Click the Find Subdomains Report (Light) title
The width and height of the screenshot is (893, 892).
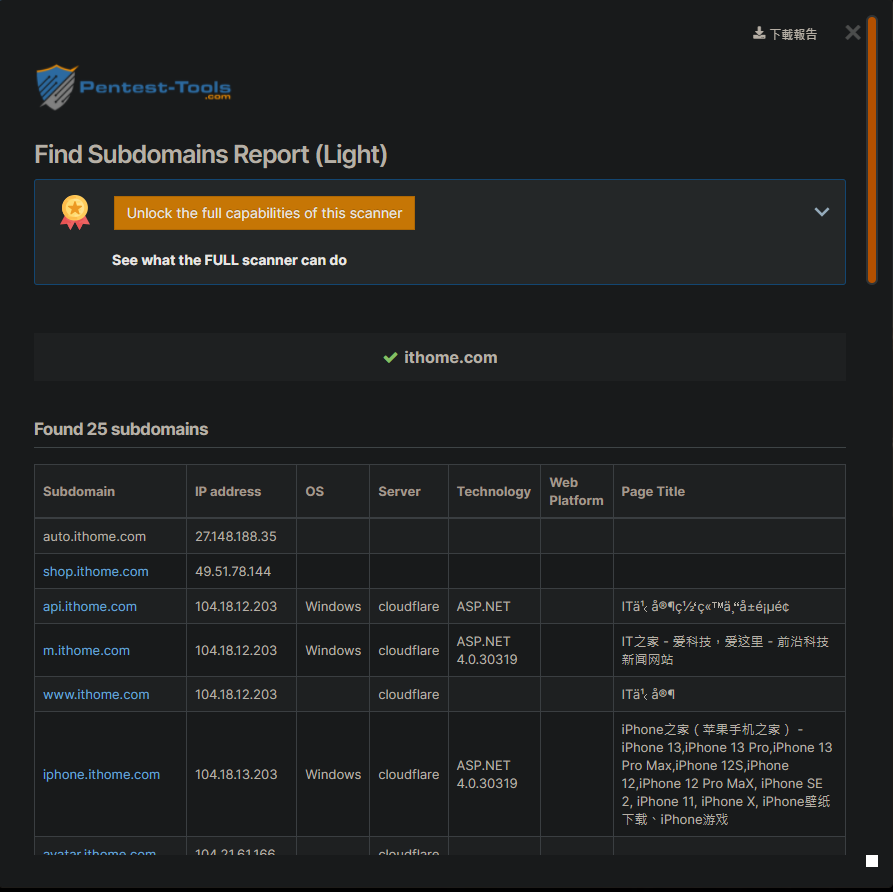pyautogui.click(x=211, y=155)
